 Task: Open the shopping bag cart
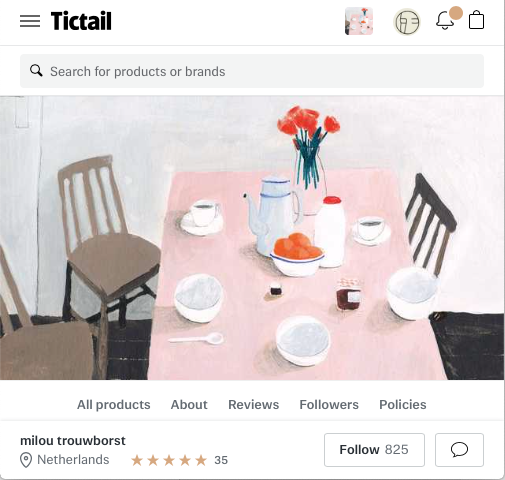tap(476, 20)
